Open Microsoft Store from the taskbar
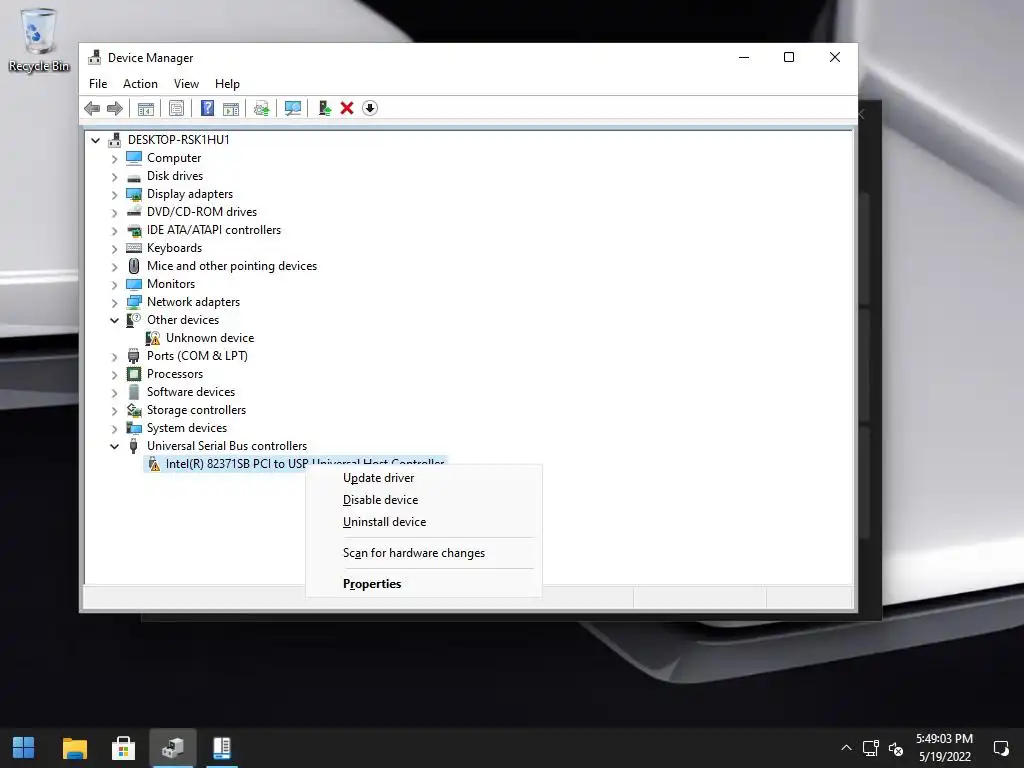1024x768 pixels. 123,748
